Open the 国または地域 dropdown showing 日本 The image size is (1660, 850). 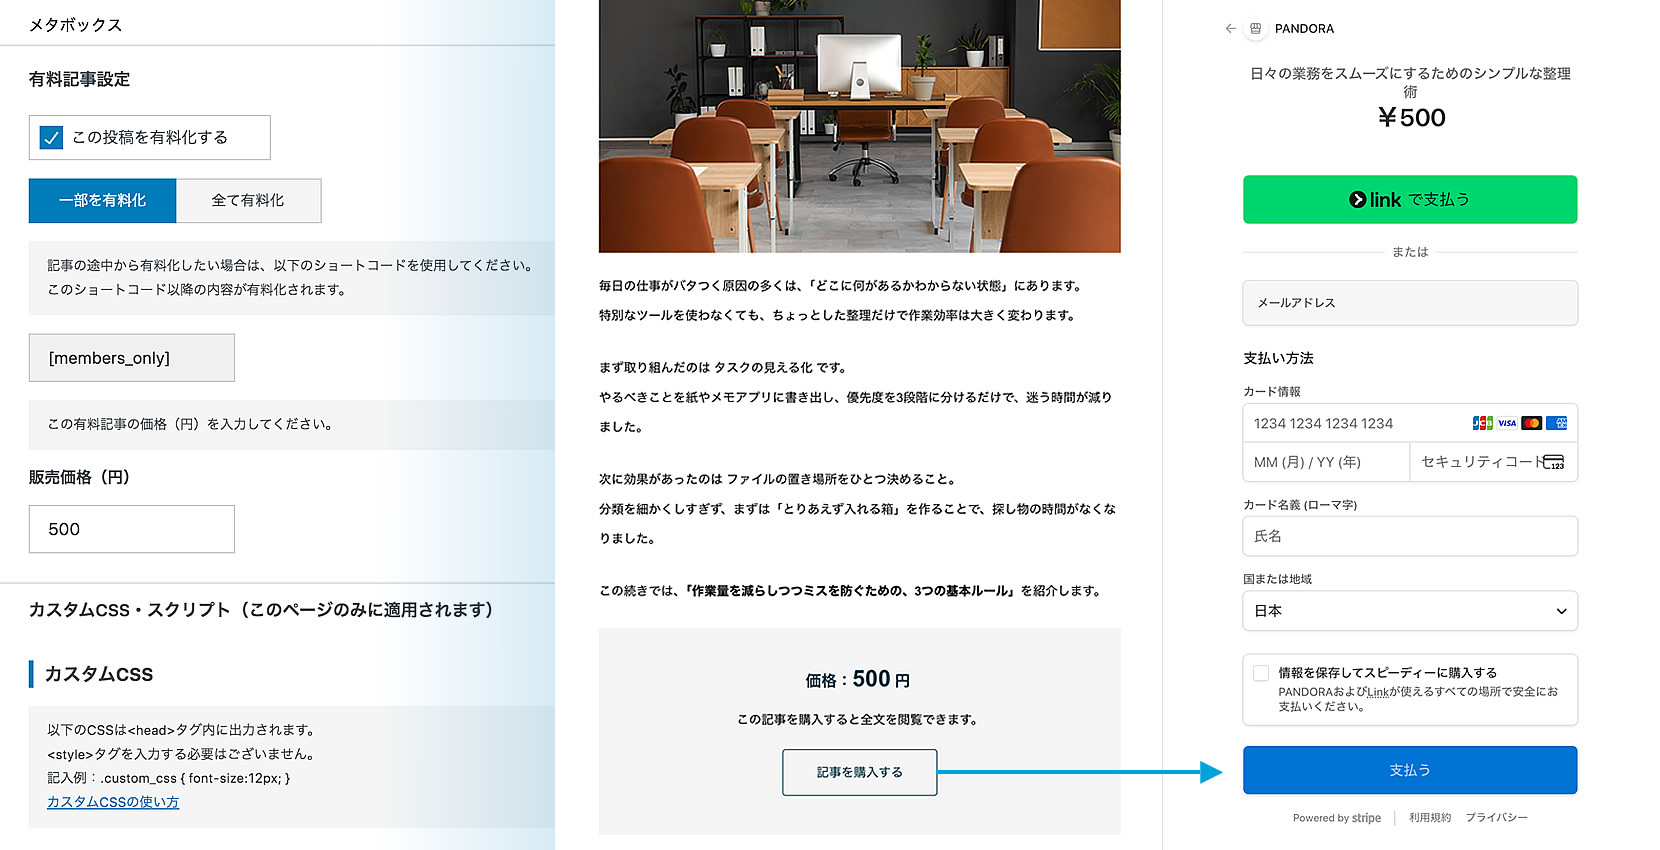pos(1410,611)
